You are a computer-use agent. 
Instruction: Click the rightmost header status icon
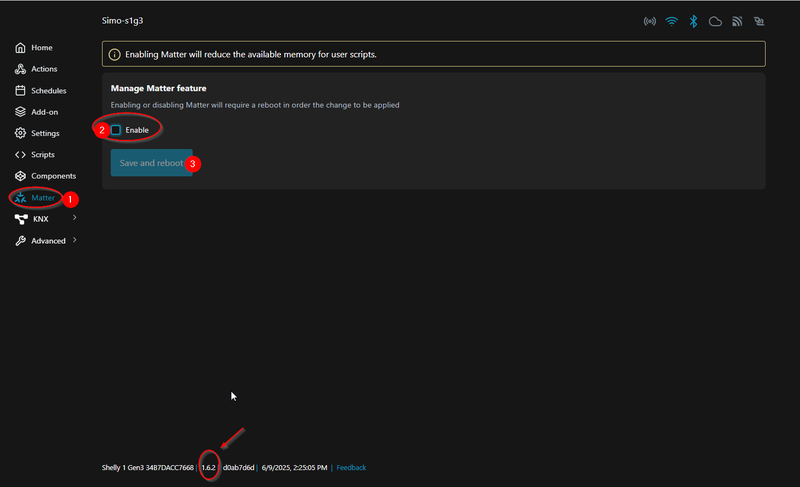pyautogui.click(x=759, y=21)
